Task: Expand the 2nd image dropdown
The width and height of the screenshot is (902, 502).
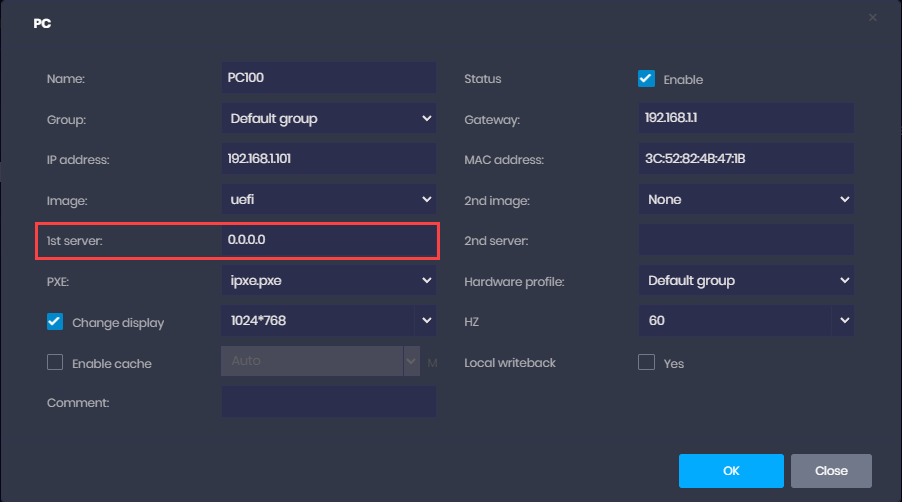Action: coord(746,199)
